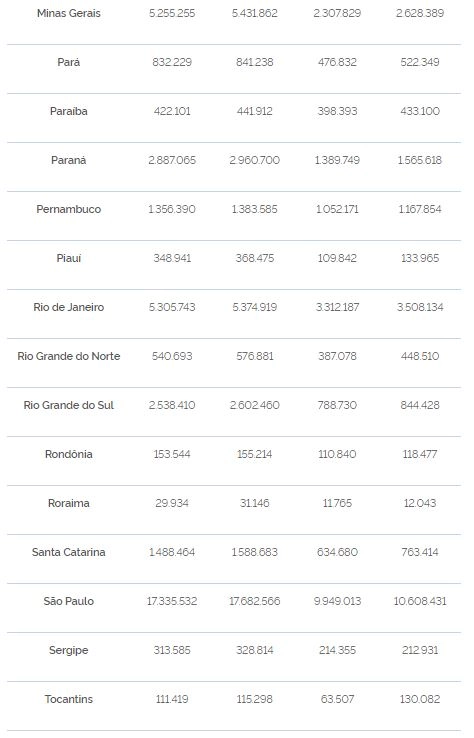Select Roraima's value 31.146
Image resolution: width=474 pixels, height=738 pixels.
coord(255,503)
